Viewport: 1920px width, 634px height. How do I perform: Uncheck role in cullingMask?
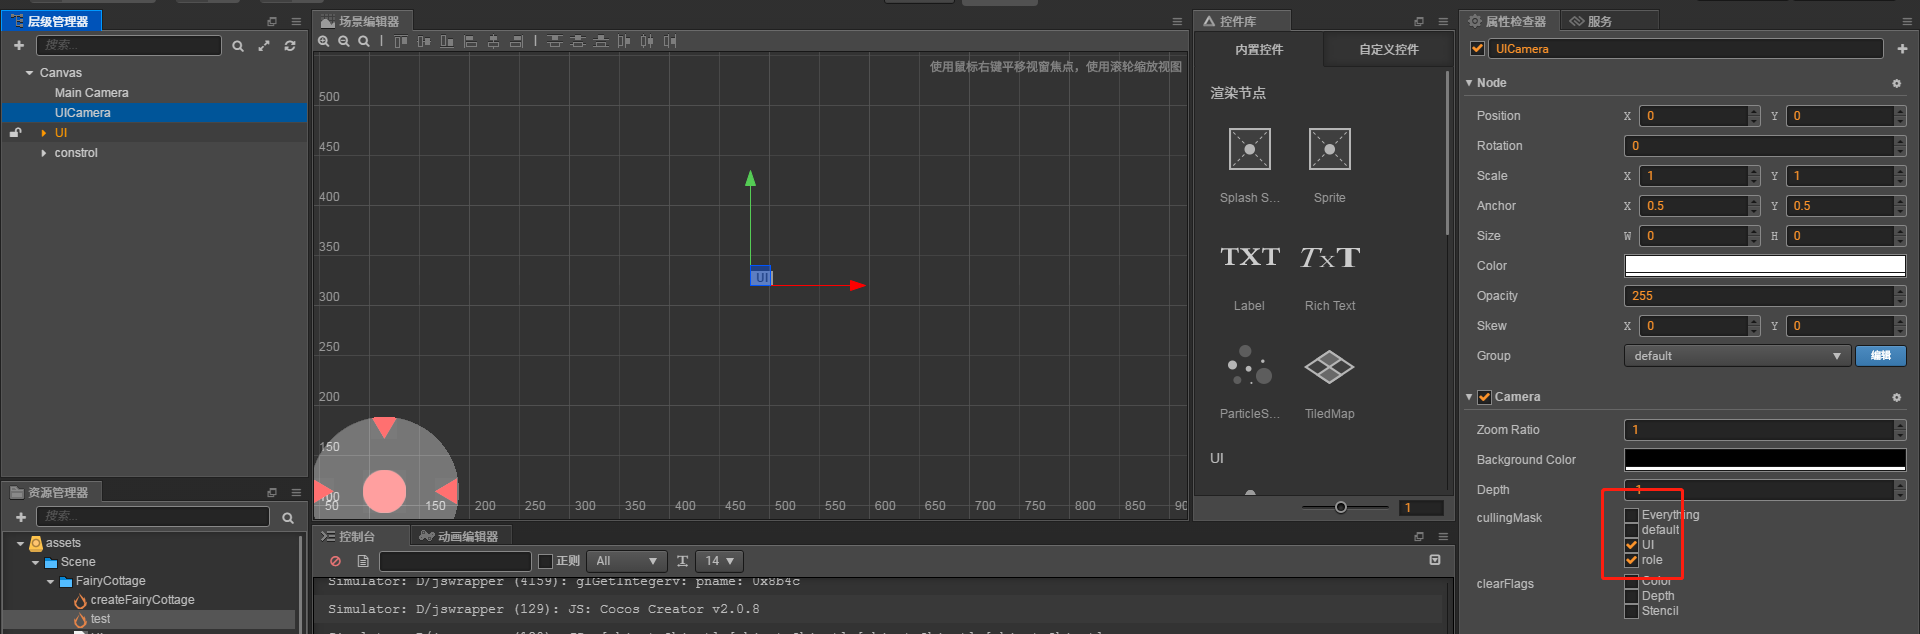click(x=1631, y=560)
